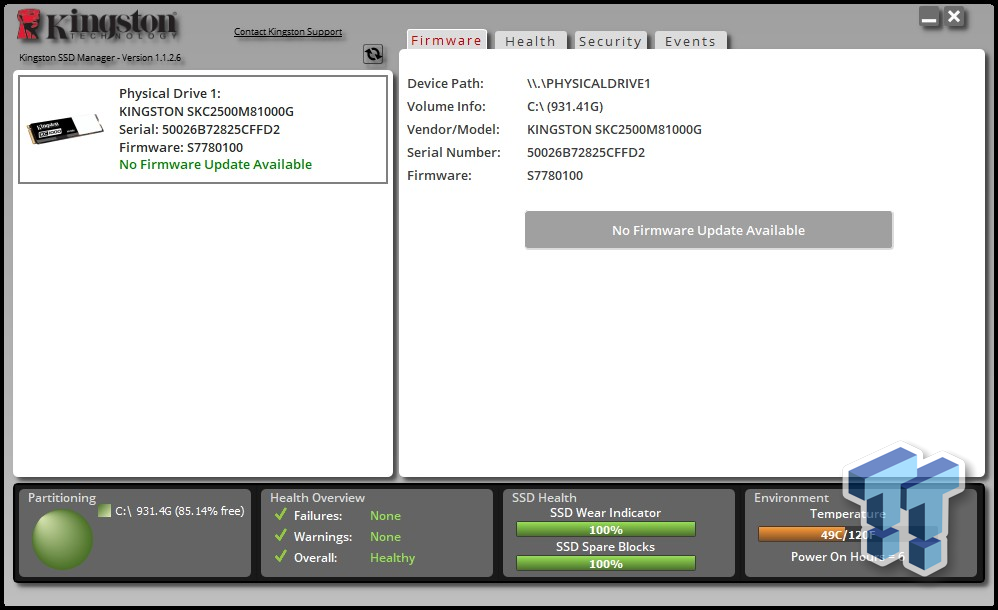Screen dimensions: 998x610
Task: Click the SSD Health panel title
Action: point(544,498)
